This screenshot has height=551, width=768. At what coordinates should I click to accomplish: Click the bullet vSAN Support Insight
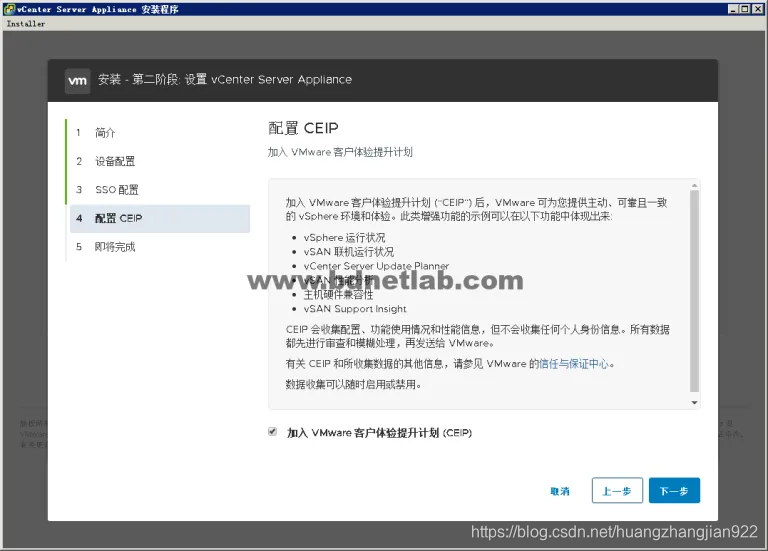[x=355, y=309]
